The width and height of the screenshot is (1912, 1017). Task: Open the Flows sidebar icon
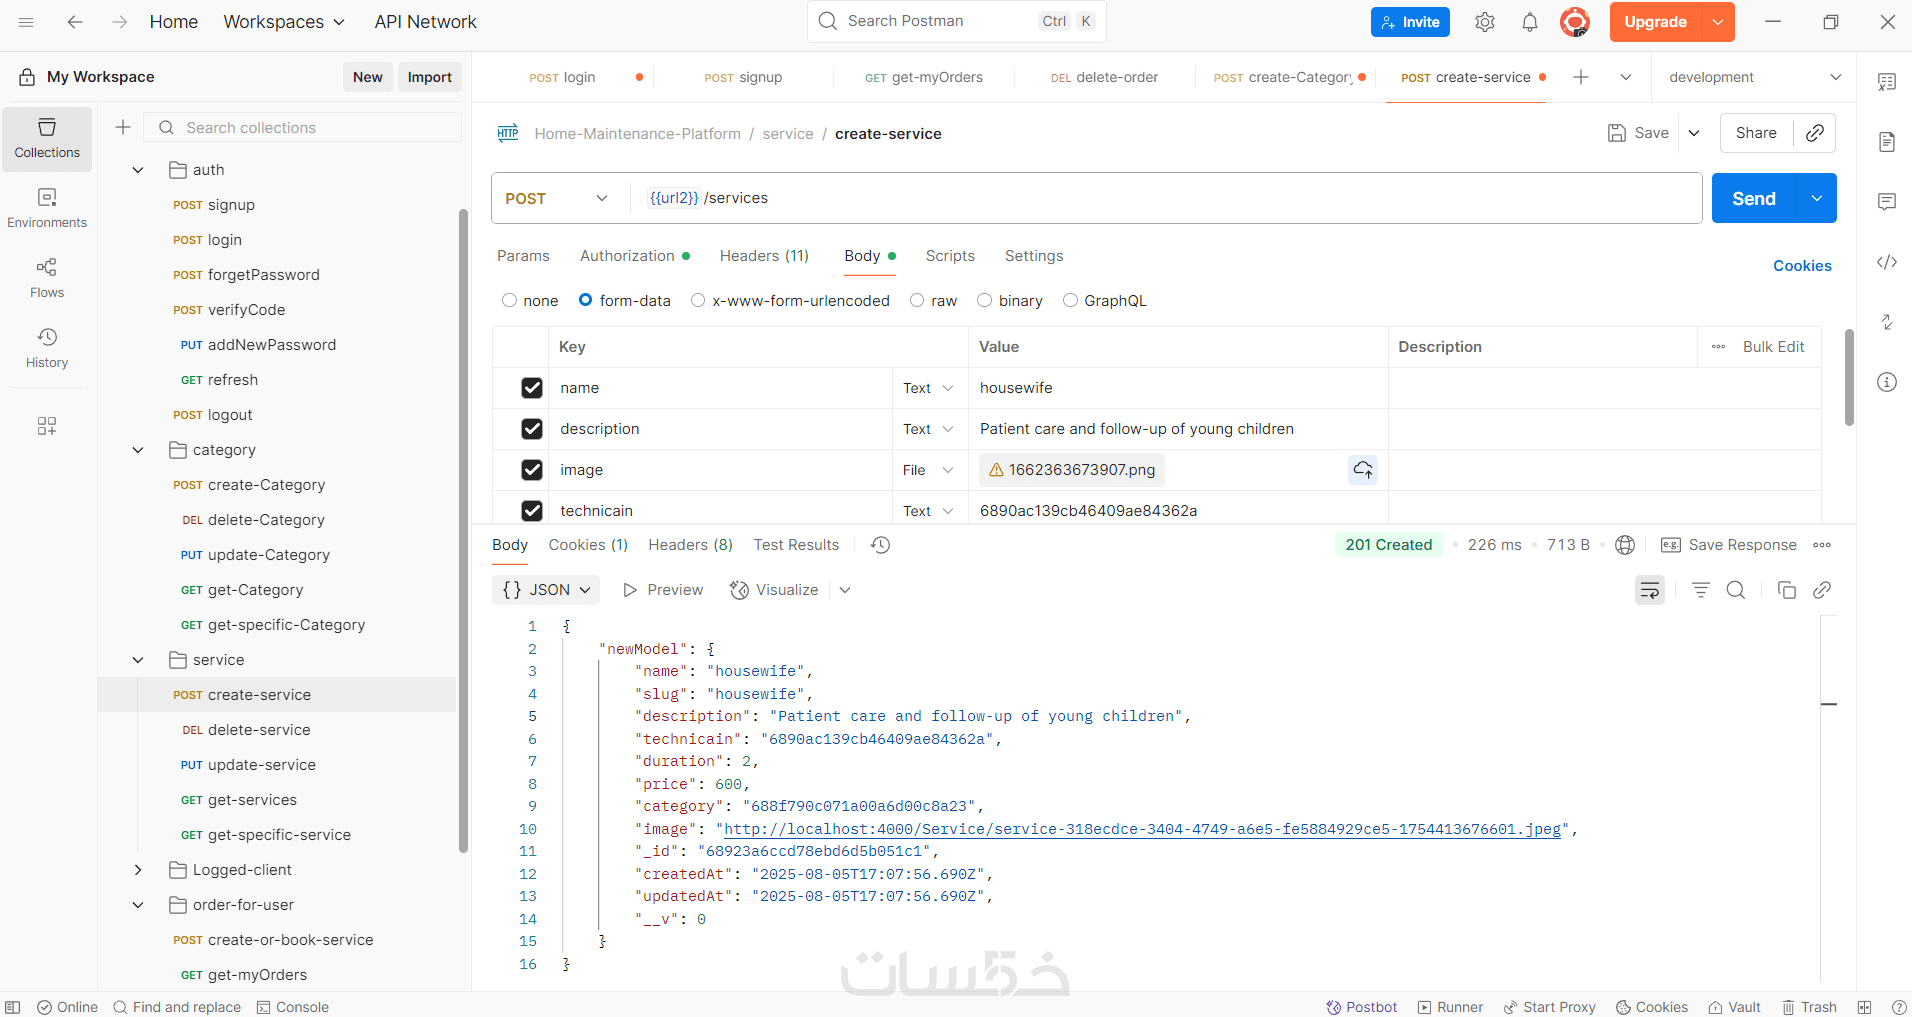pos(47,278)
